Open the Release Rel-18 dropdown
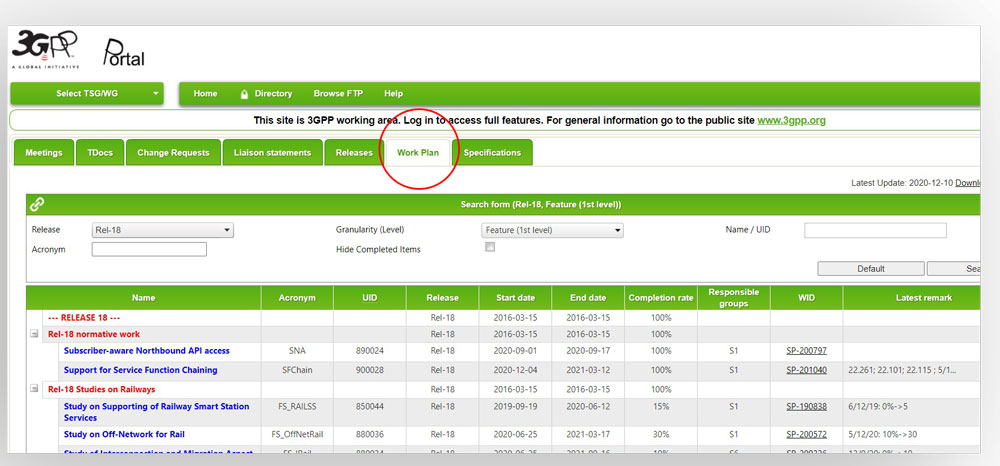Viewport: 1000px width, 466px height. (163, 230)
